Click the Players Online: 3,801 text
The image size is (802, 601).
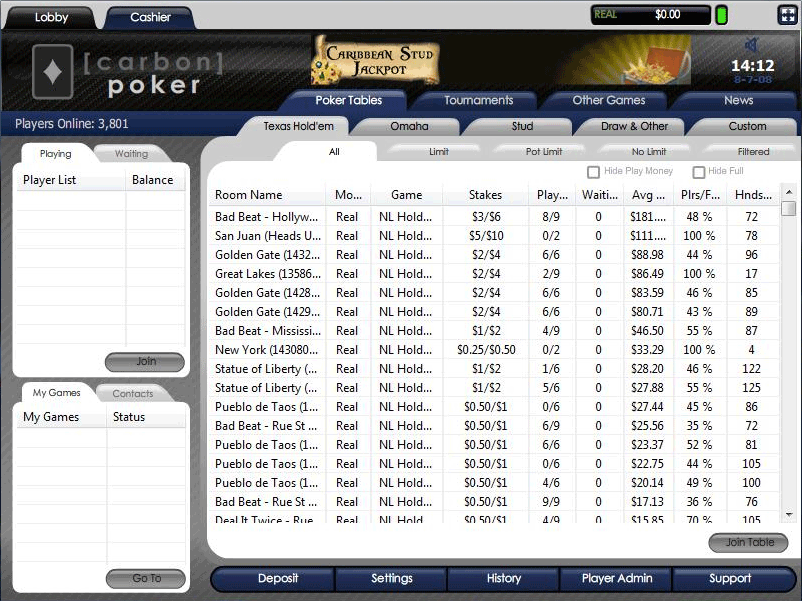pyautogui.click(x=72, y=124)
